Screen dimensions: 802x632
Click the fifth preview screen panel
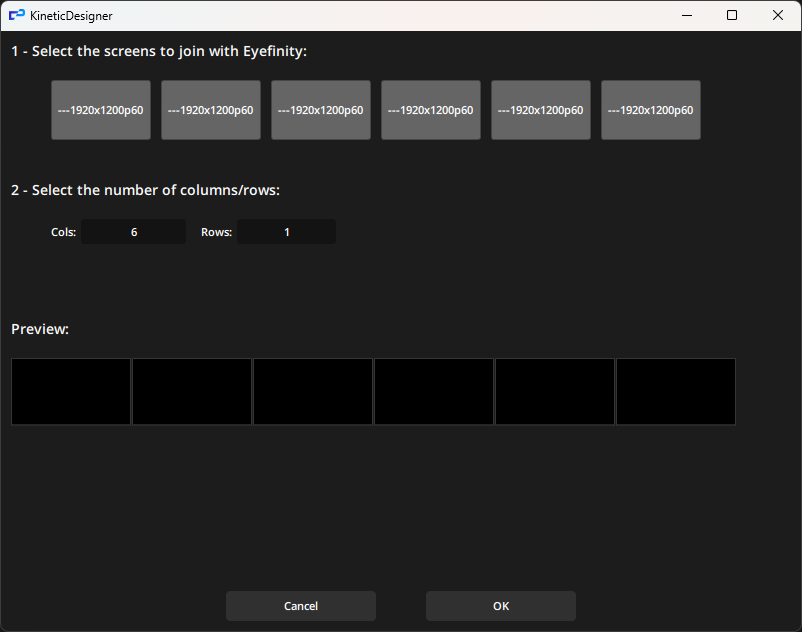click(554, 391)
